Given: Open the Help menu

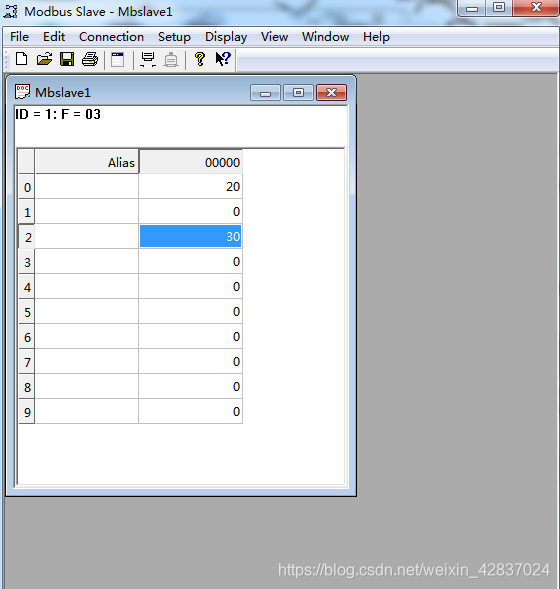Looking at the screenshot, I should pyautogui.click(x=376, y=37).
